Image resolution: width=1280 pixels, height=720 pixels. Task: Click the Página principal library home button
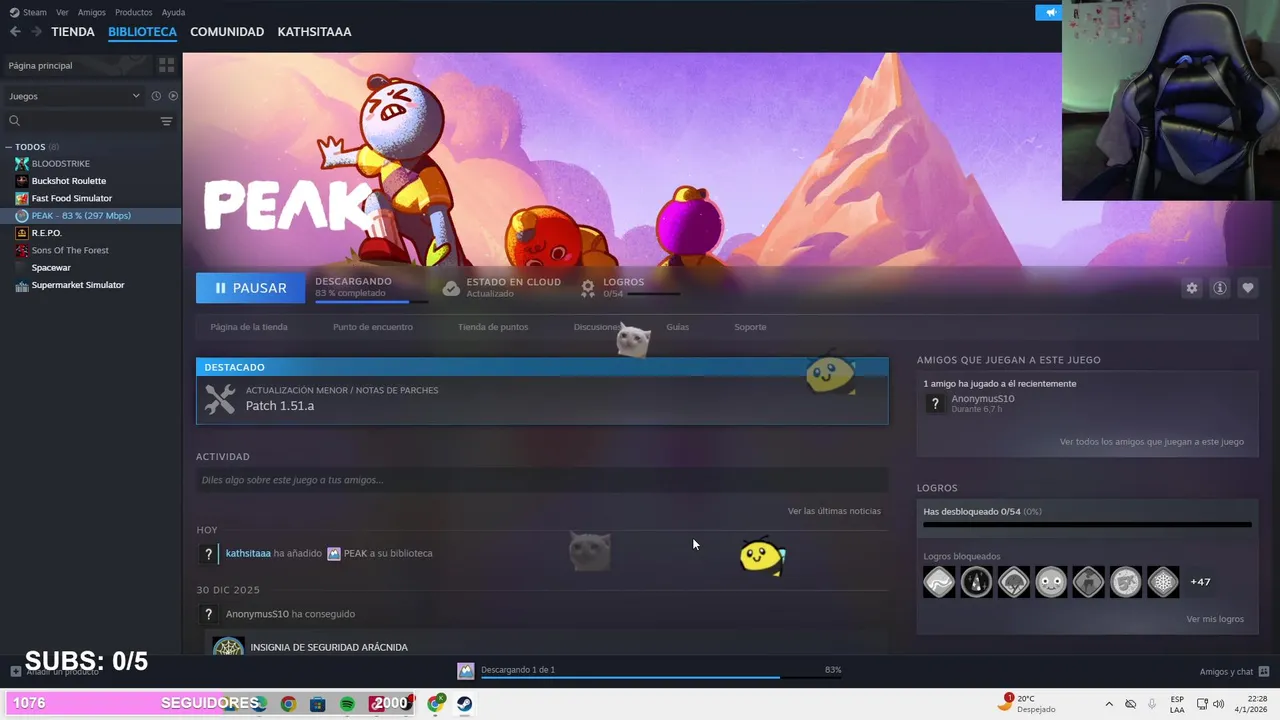(76, 65)
